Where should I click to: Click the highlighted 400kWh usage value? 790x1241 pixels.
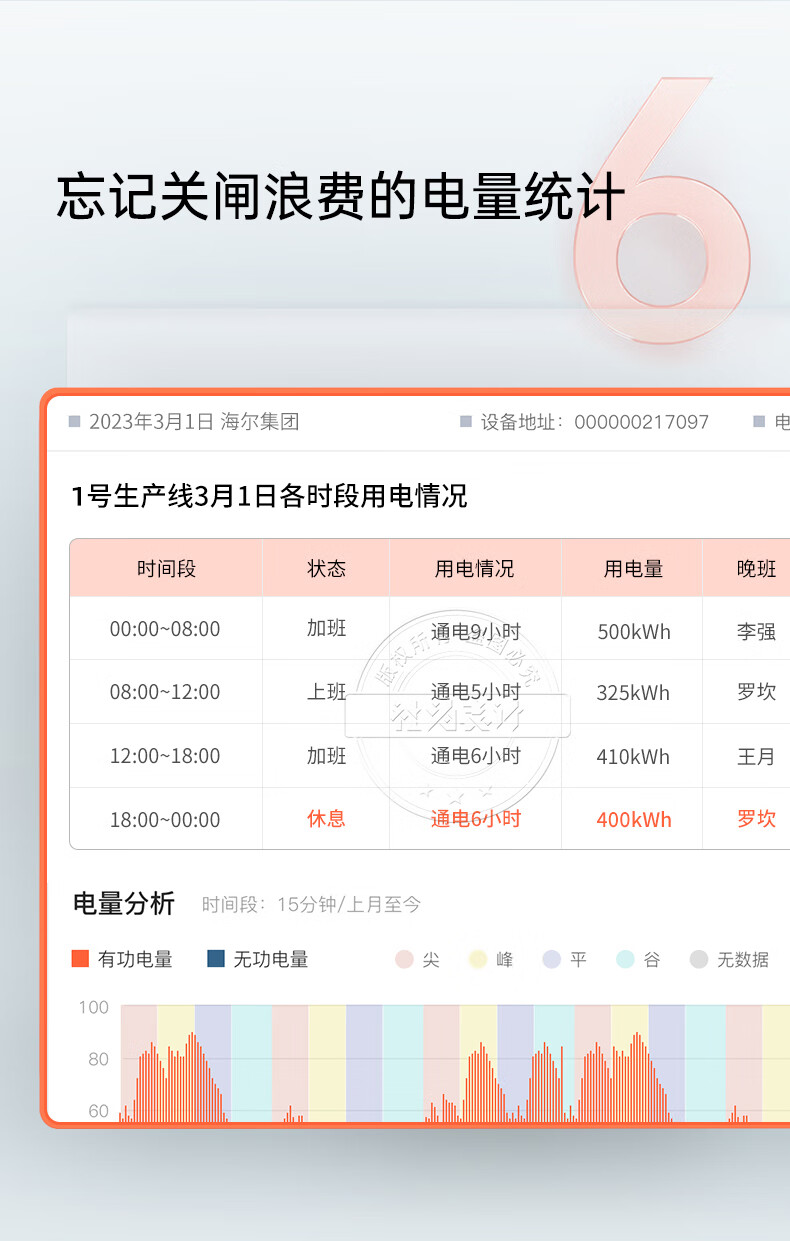(x=633, y=820)
